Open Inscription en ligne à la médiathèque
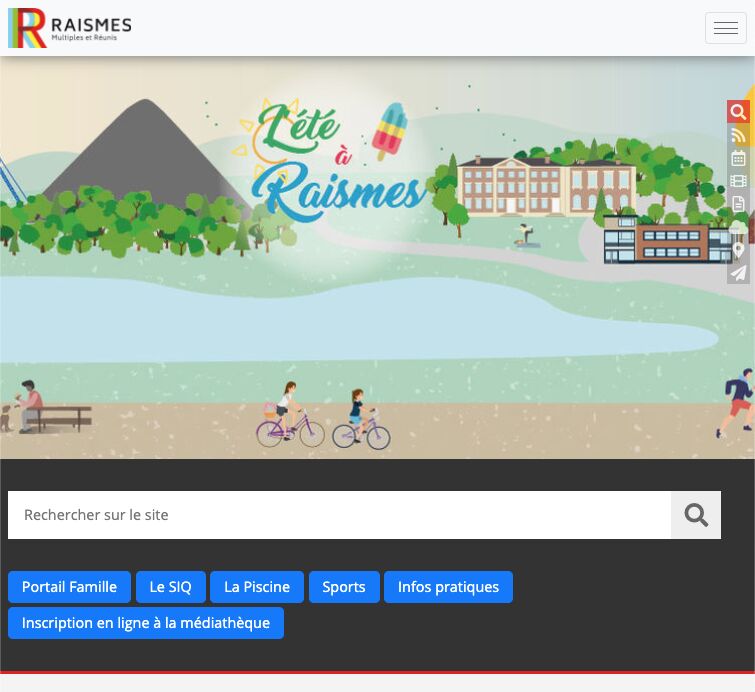Image resolution: width=755 pixels, height=692 pixels. coord(146,623)
